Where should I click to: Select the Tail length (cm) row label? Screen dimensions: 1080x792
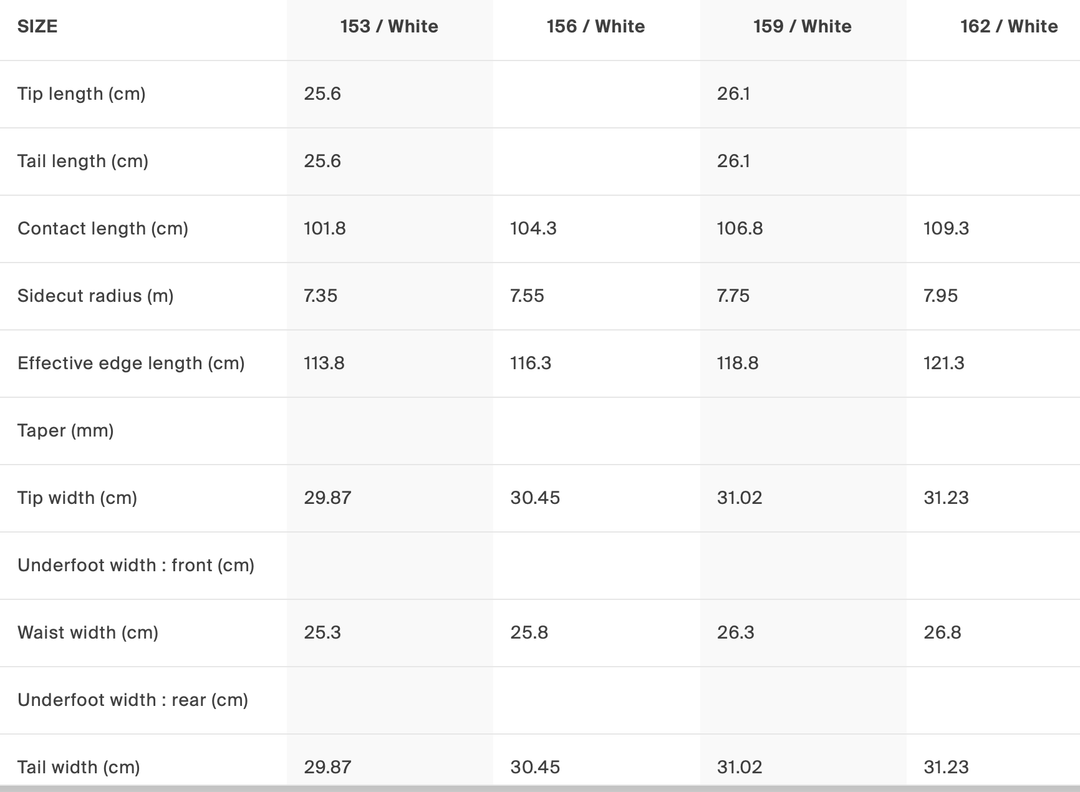83,161
